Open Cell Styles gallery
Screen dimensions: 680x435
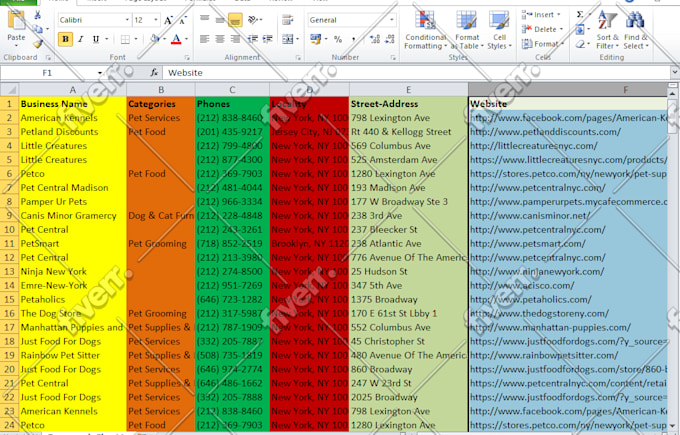click(499, 29)
